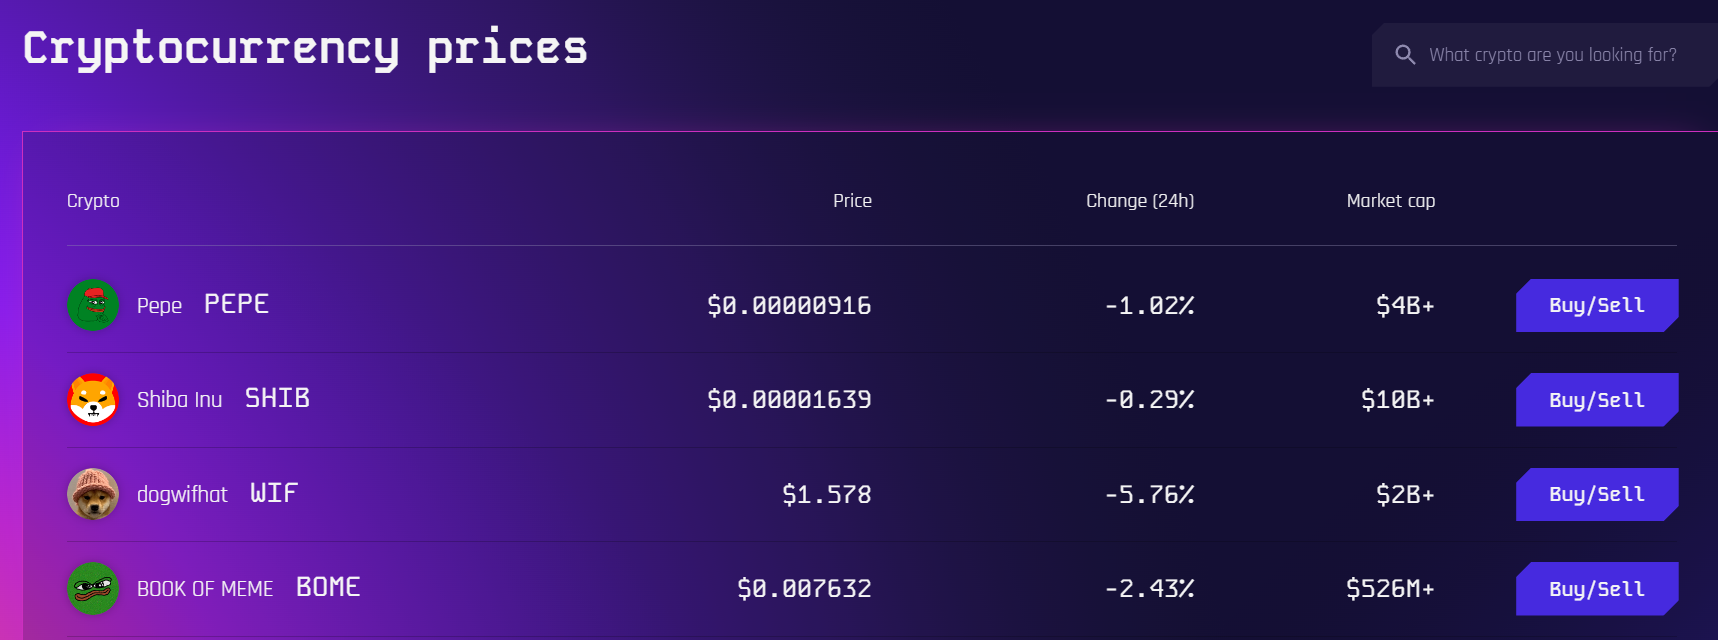Click the BOOK OF MEME coin icon
1718x640 pixels.
93,588
